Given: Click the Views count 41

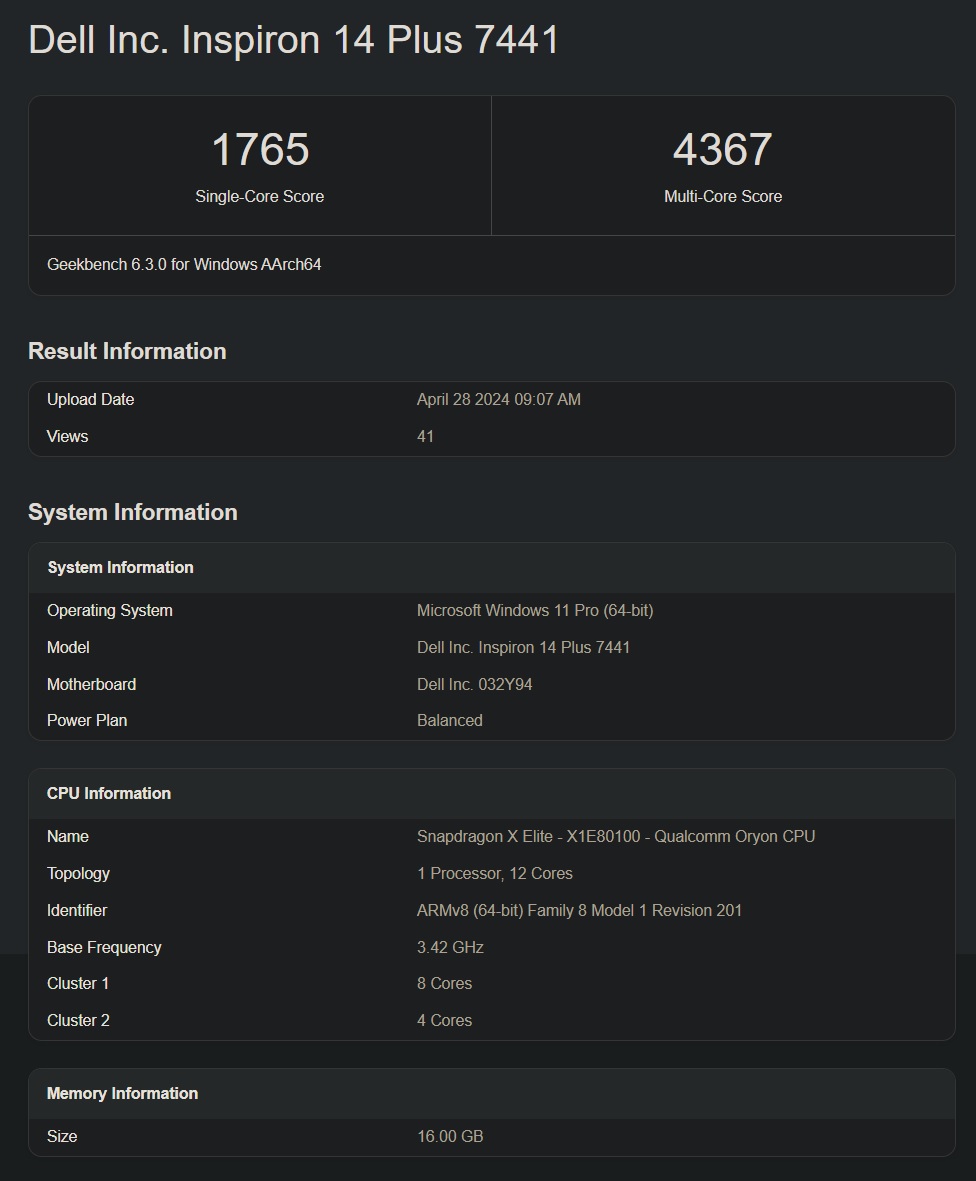Looking at the screenshot, I should [425, 436].
